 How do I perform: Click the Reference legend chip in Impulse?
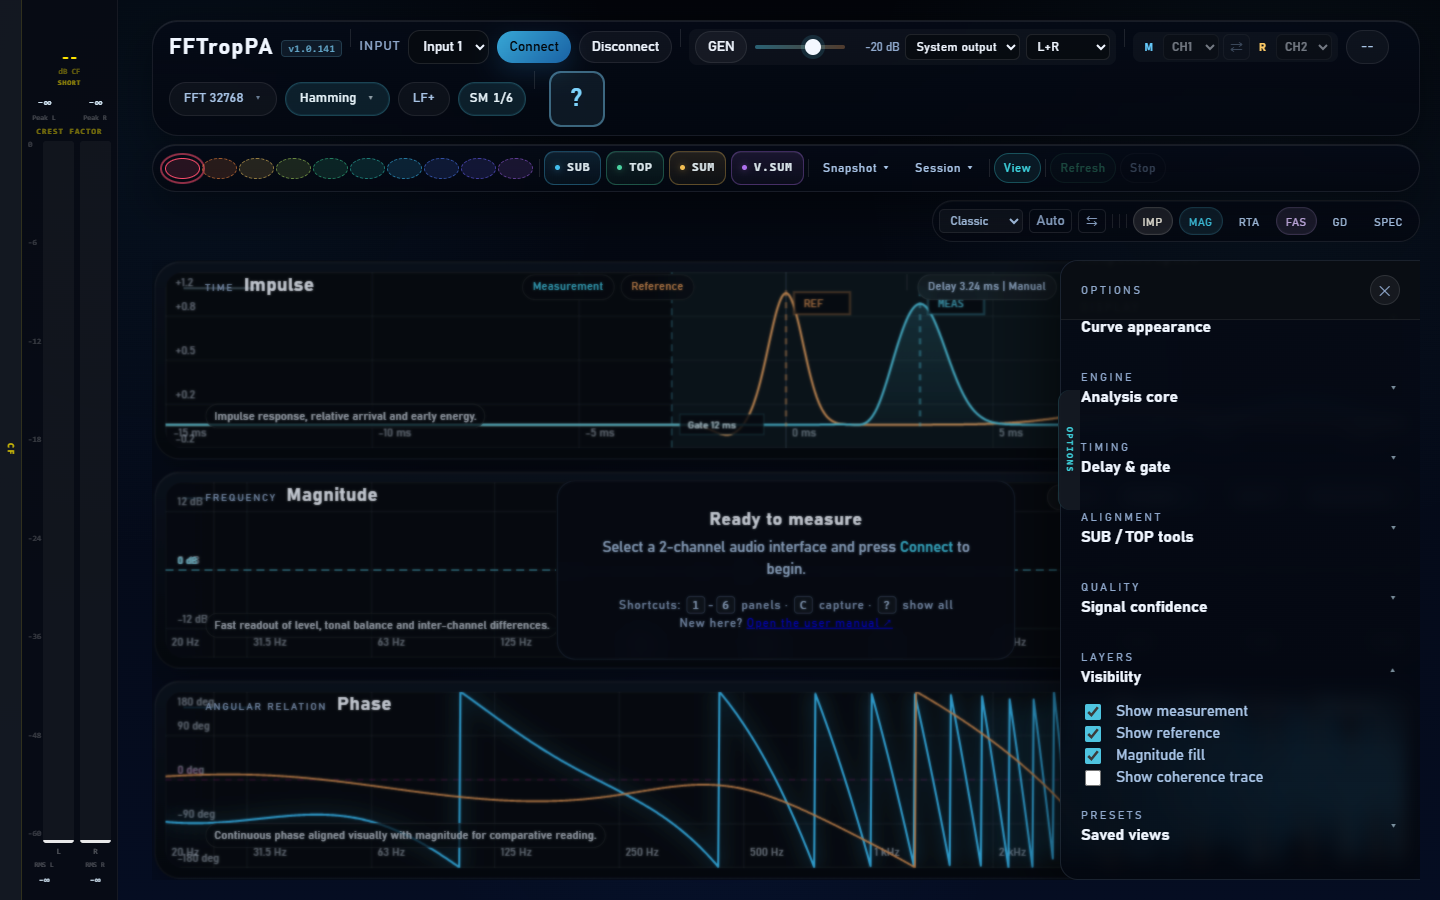(657, 287)
